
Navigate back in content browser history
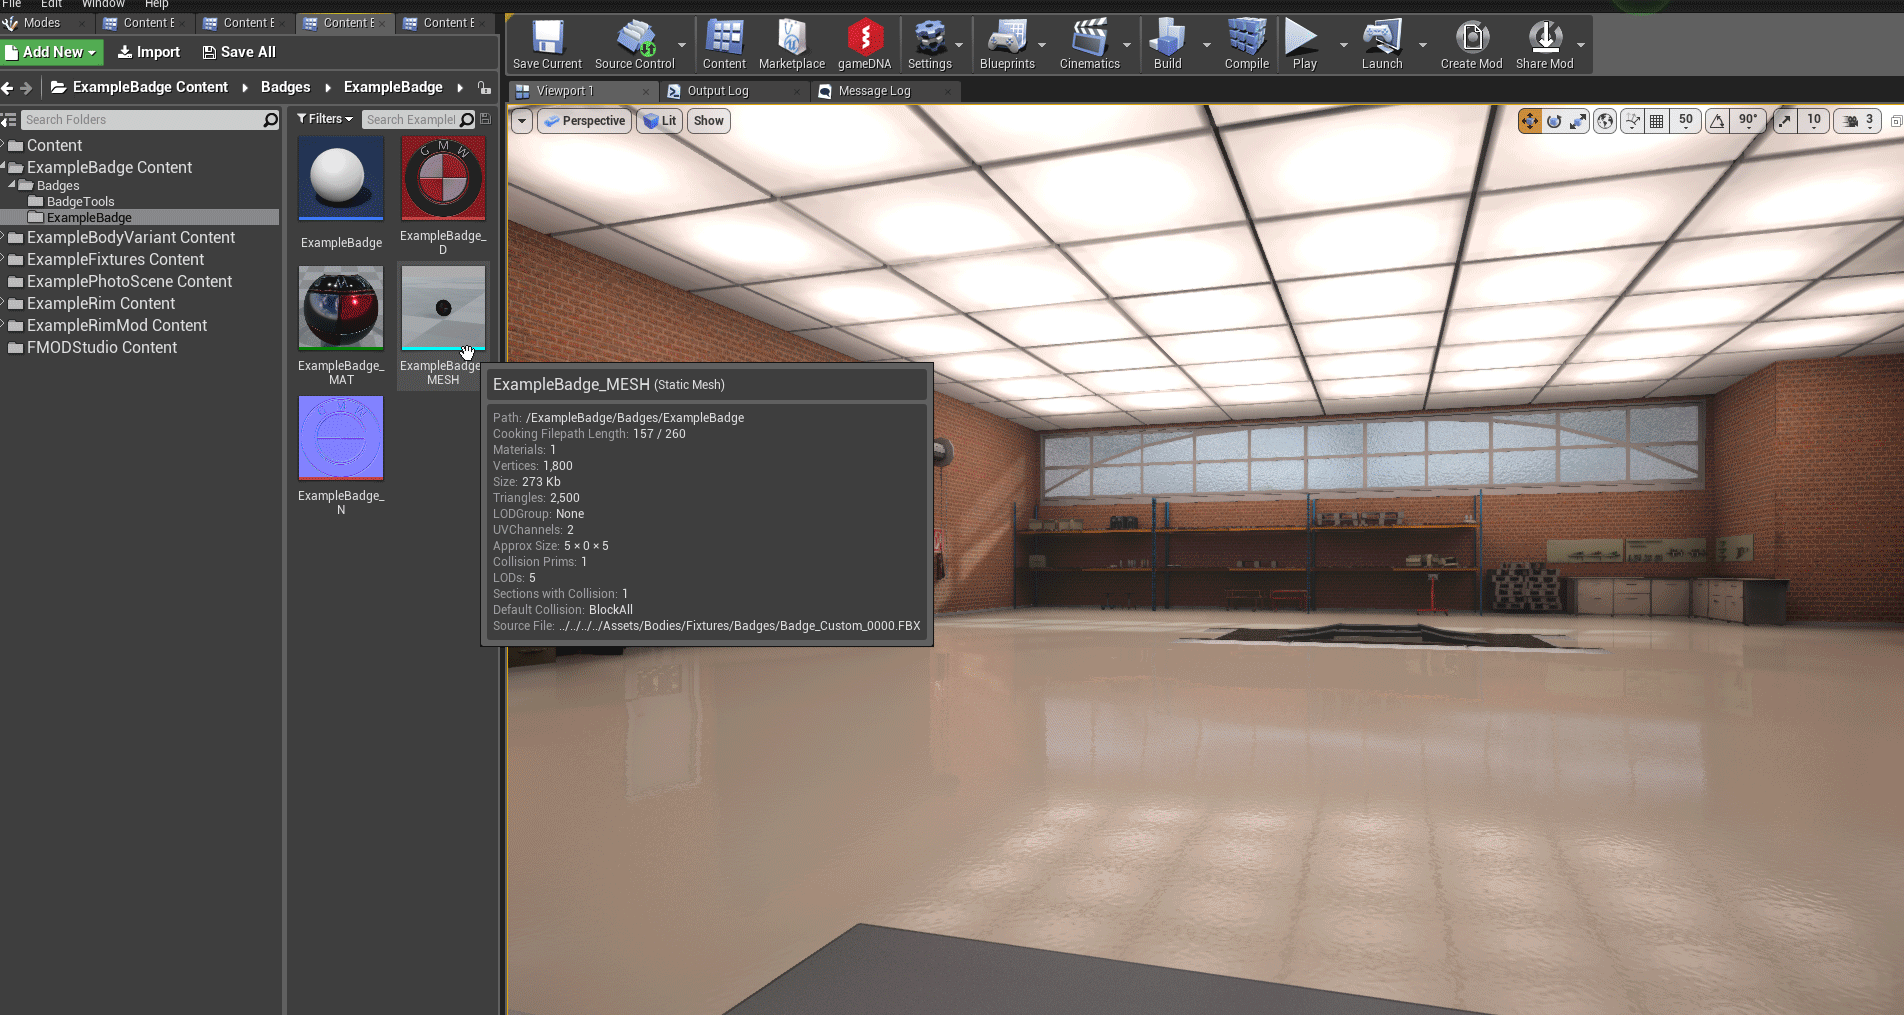tap(7, 88)
